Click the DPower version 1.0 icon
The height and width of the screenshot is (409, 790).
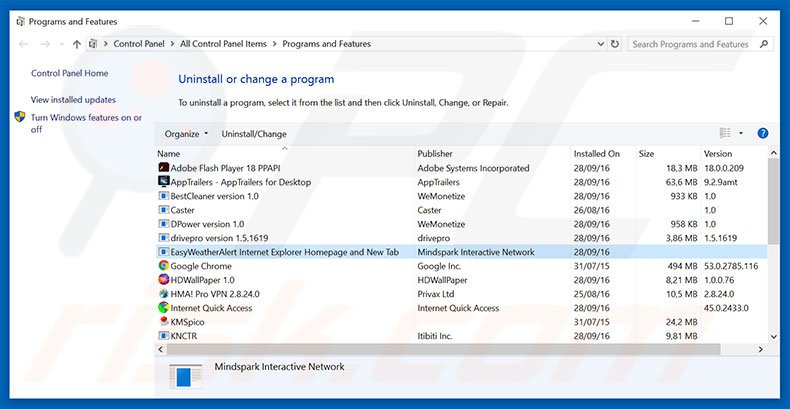pyautogui.click(x=163, y=224)
